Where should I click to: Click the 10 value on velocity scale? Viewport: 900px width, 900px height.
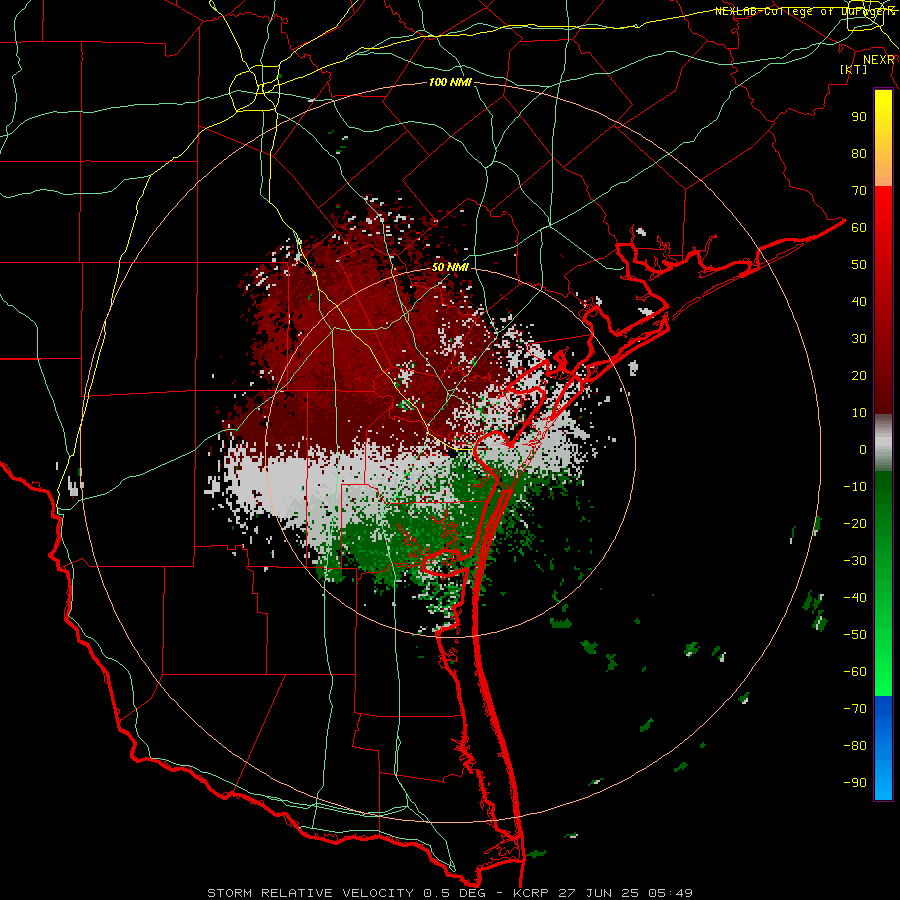coord(859,413)
